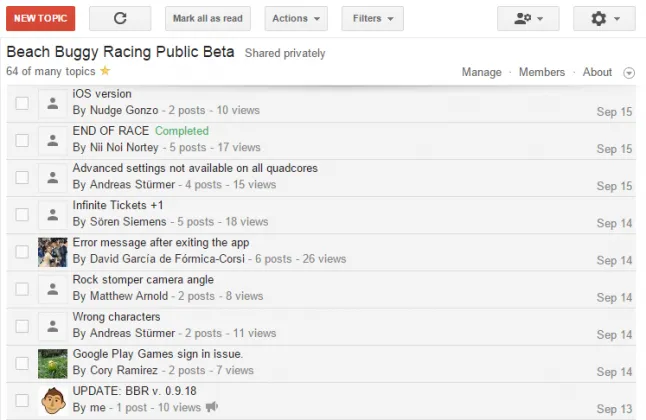The height and width of the screenshot is (420, 646).
Task: Click Sören Siemens' default avatar icon
Action: tap(53, 215)
